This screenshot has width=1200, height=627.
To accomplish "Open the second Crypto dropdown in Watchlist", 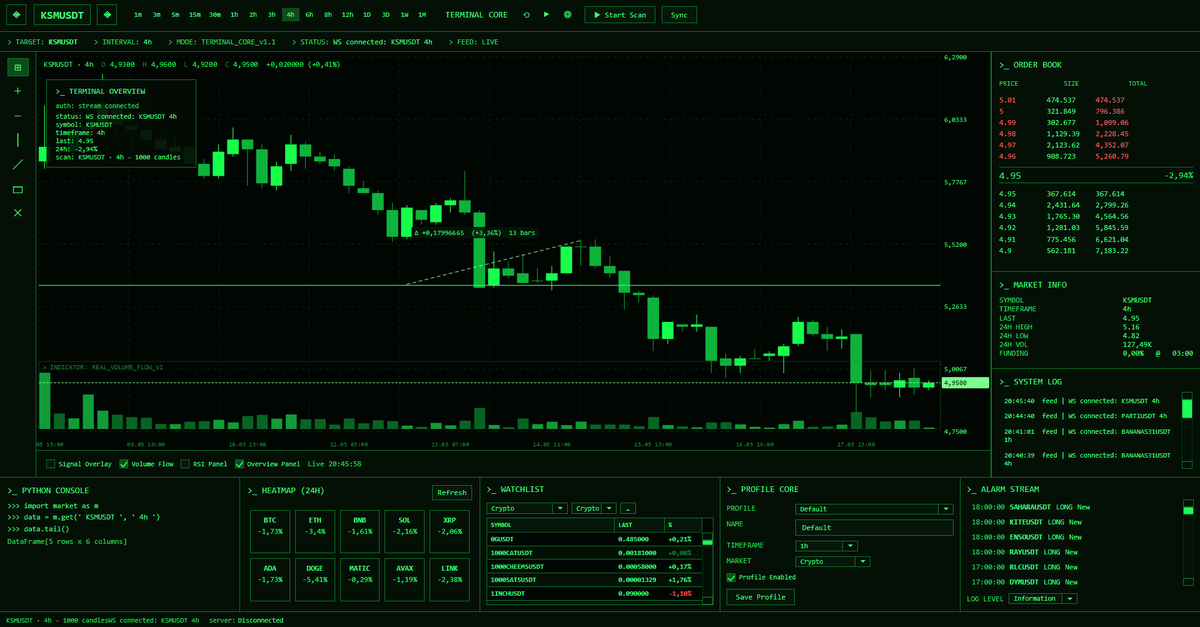I will pos(594,508).
